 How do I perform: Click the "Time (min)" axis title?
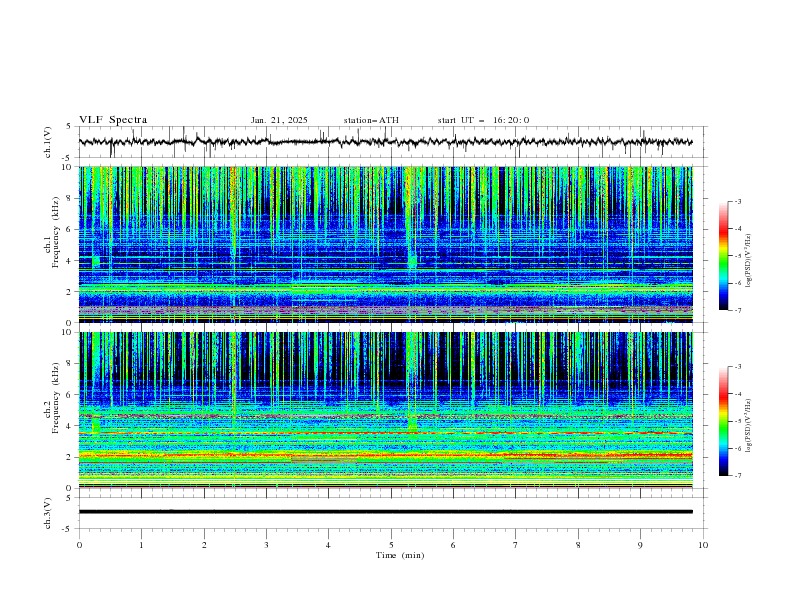[x=400, y=555]
